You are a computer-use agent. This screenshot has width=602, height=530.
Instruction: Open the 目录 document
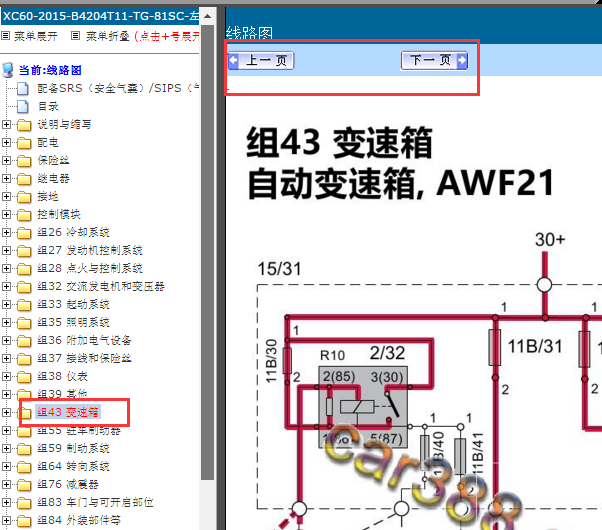[48, 106]
